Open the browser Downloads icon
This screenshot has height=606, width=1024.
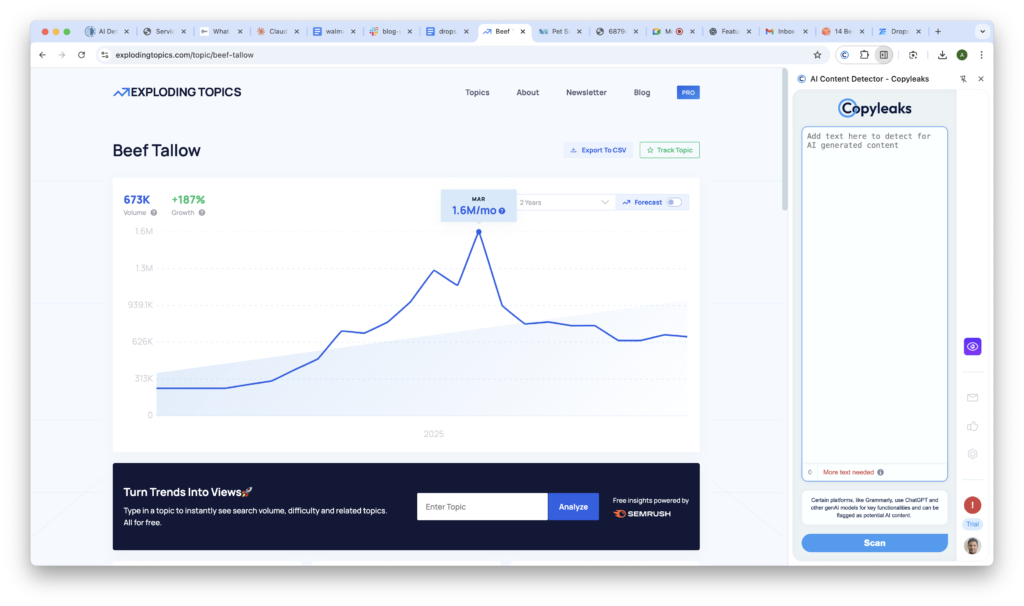[943, 55]
